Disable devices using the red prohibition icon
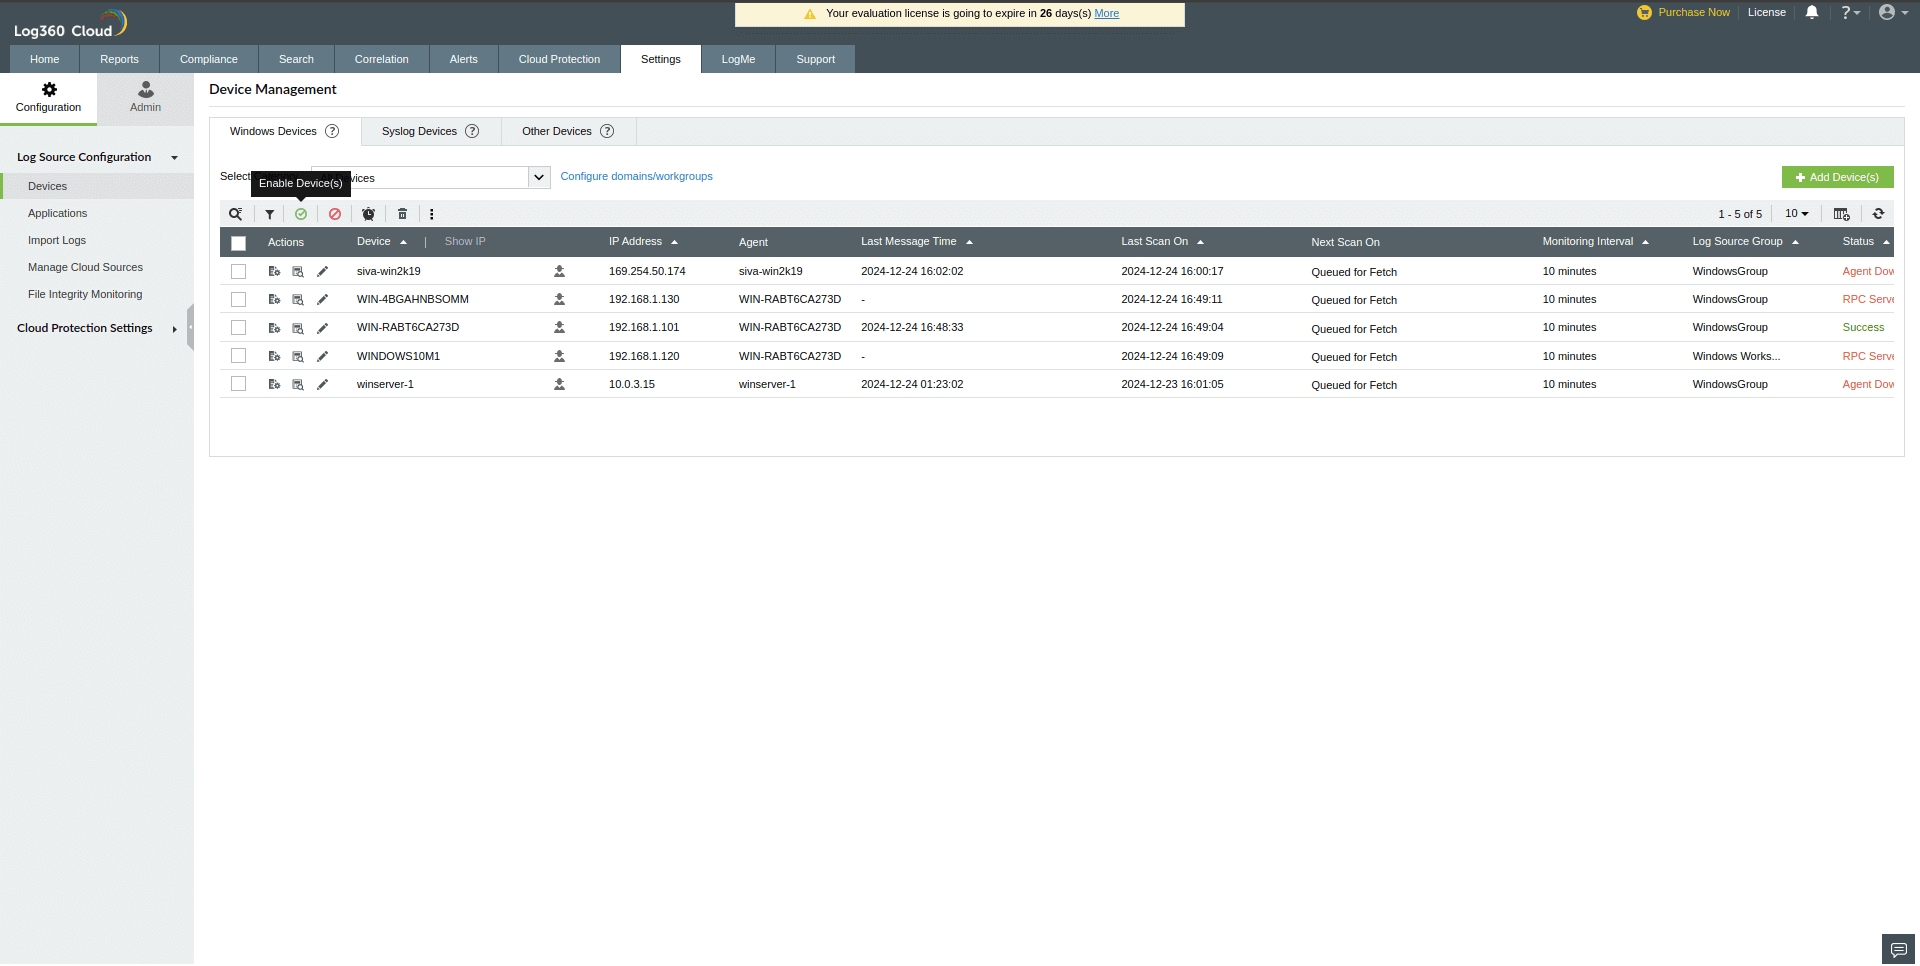Screen dimensions: 1920x966 (335, 213)
